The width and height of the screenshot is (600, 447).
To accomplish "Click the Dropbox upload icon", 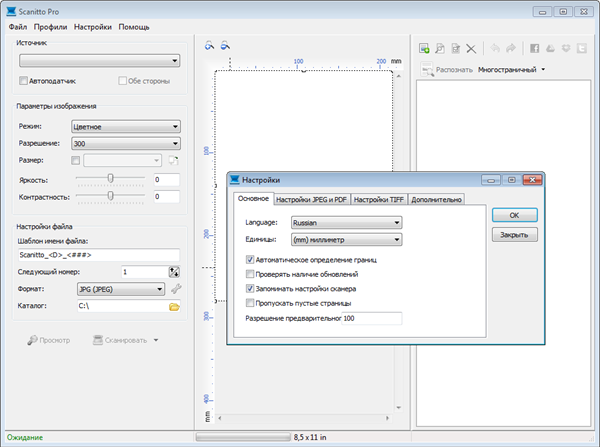I will pos(566,47).
